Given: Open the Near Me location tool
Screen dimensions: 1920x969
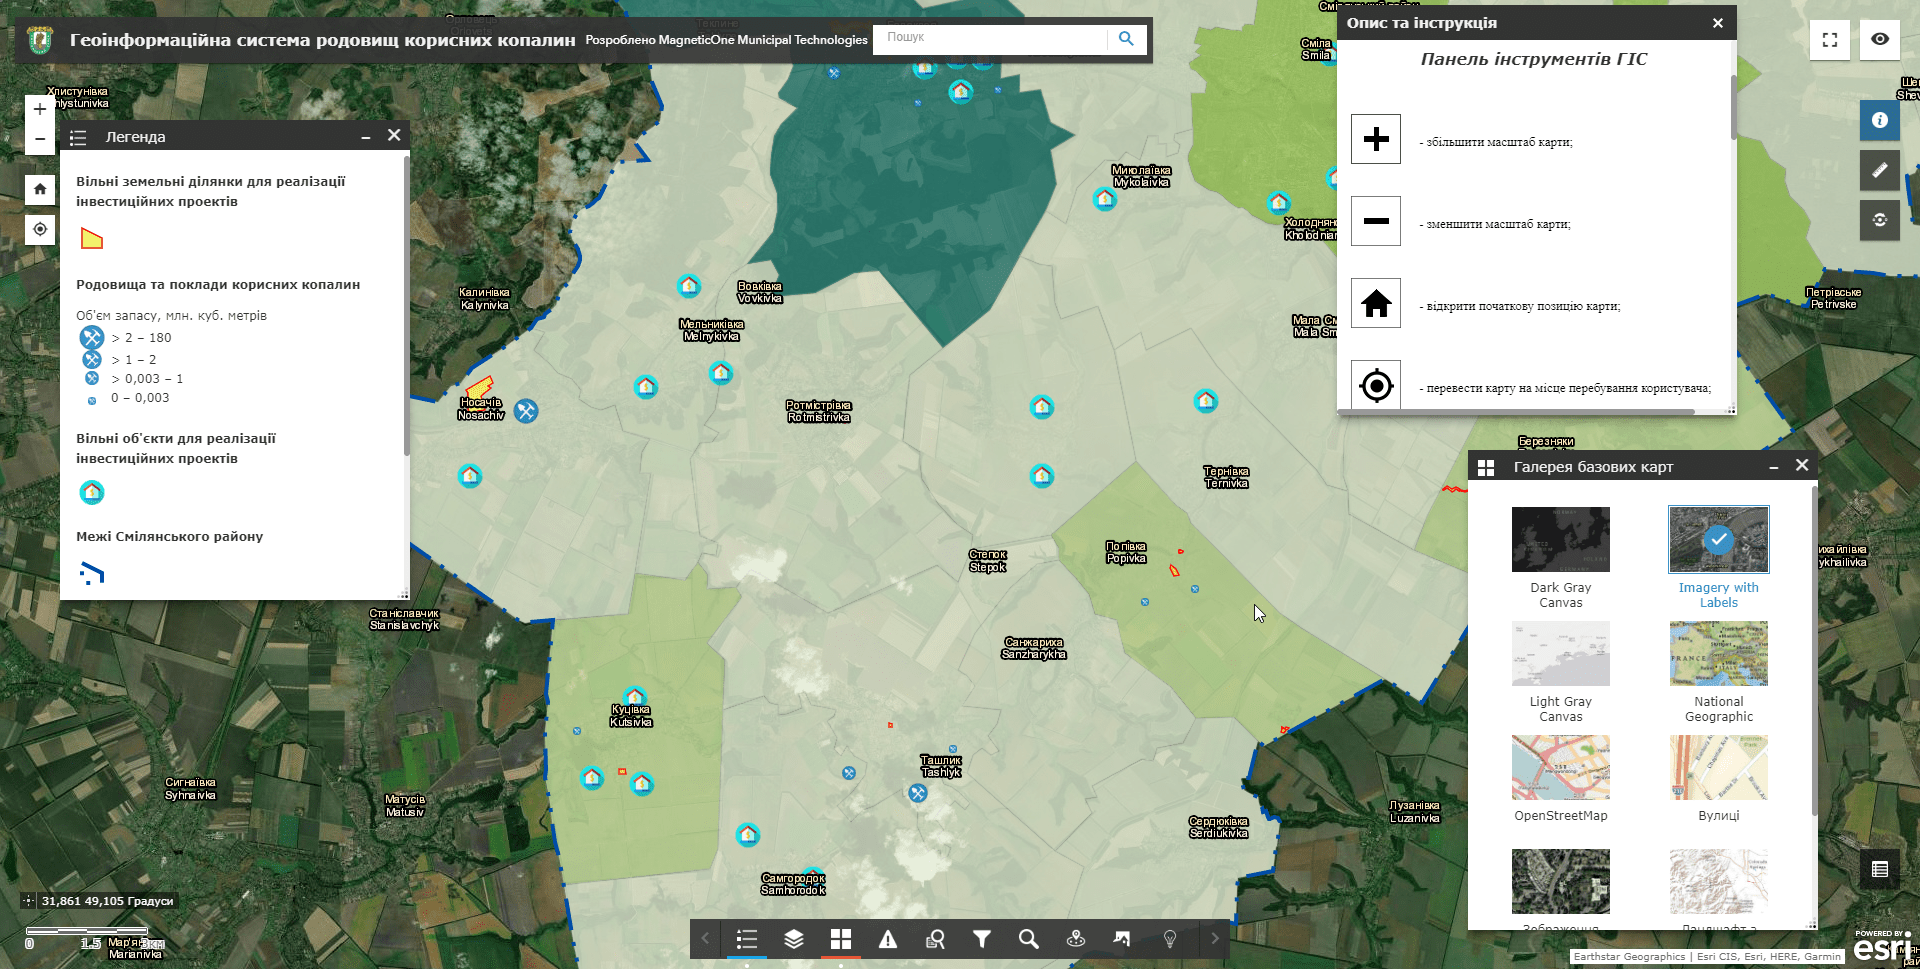Looking at the screenshot, I should coord(1075,939).
